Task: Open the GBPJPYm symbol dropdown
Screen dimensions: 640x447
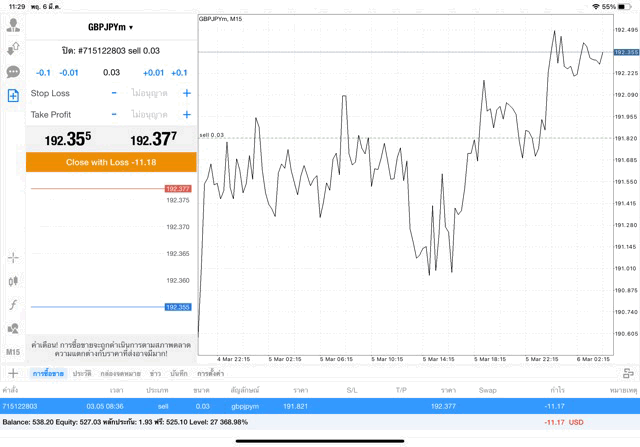Action: coord(110,28)
